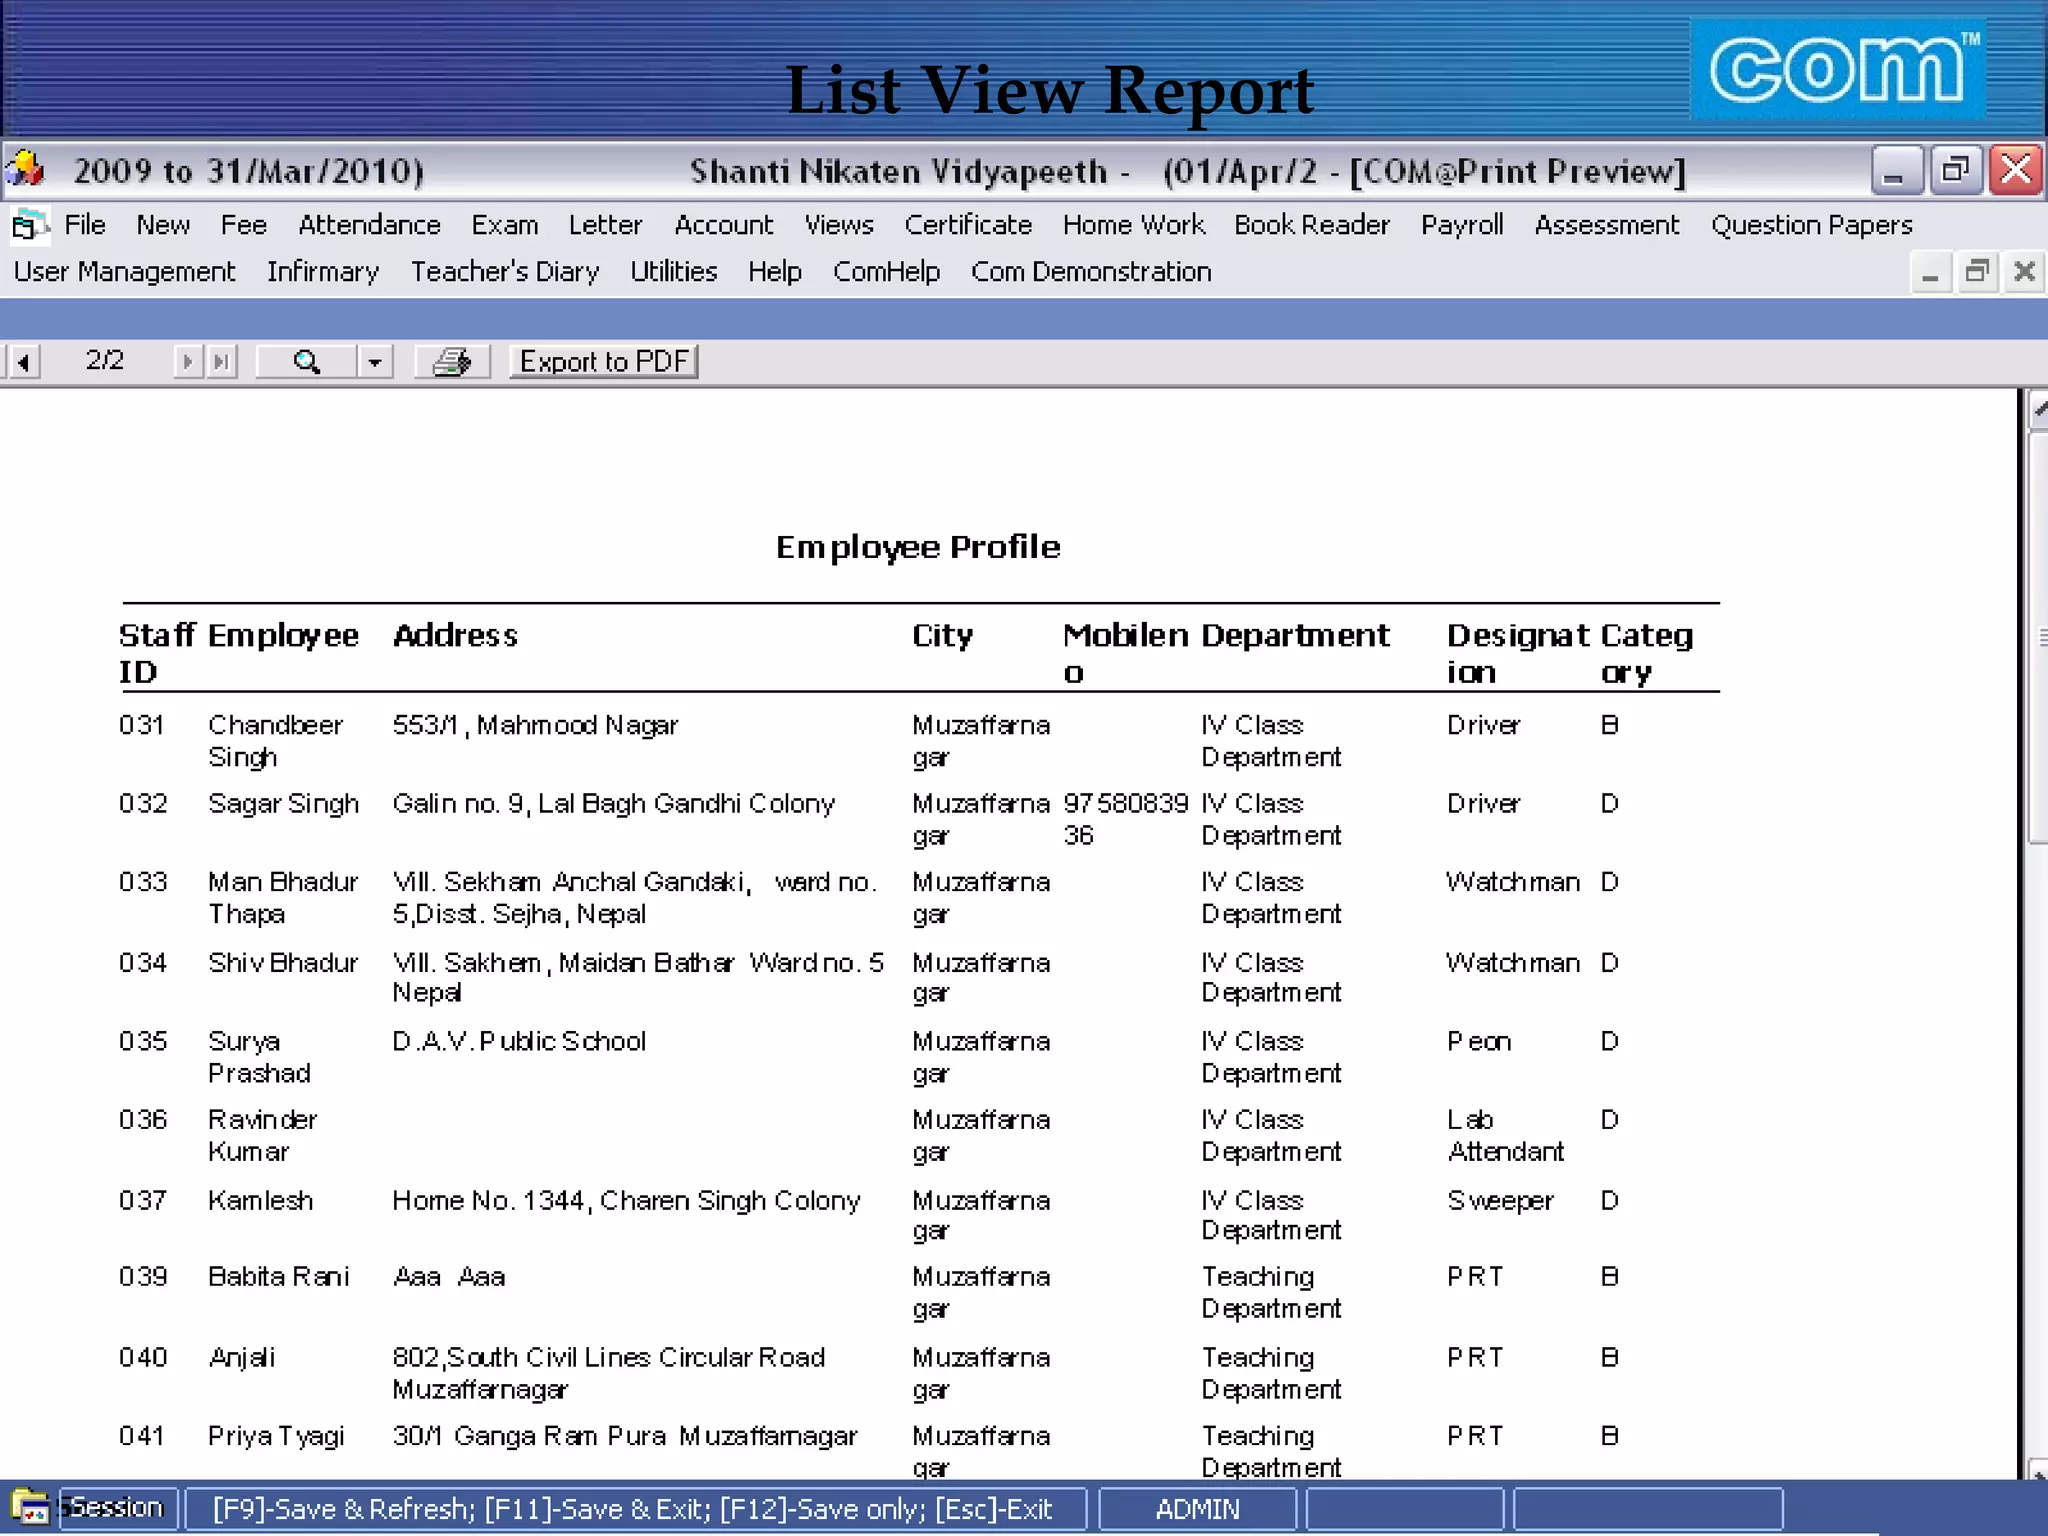The height and width of the screenshot is (1536, 2048).
Task: Open the Com Demonstration menu
Action: click(x=1091, y=272)
